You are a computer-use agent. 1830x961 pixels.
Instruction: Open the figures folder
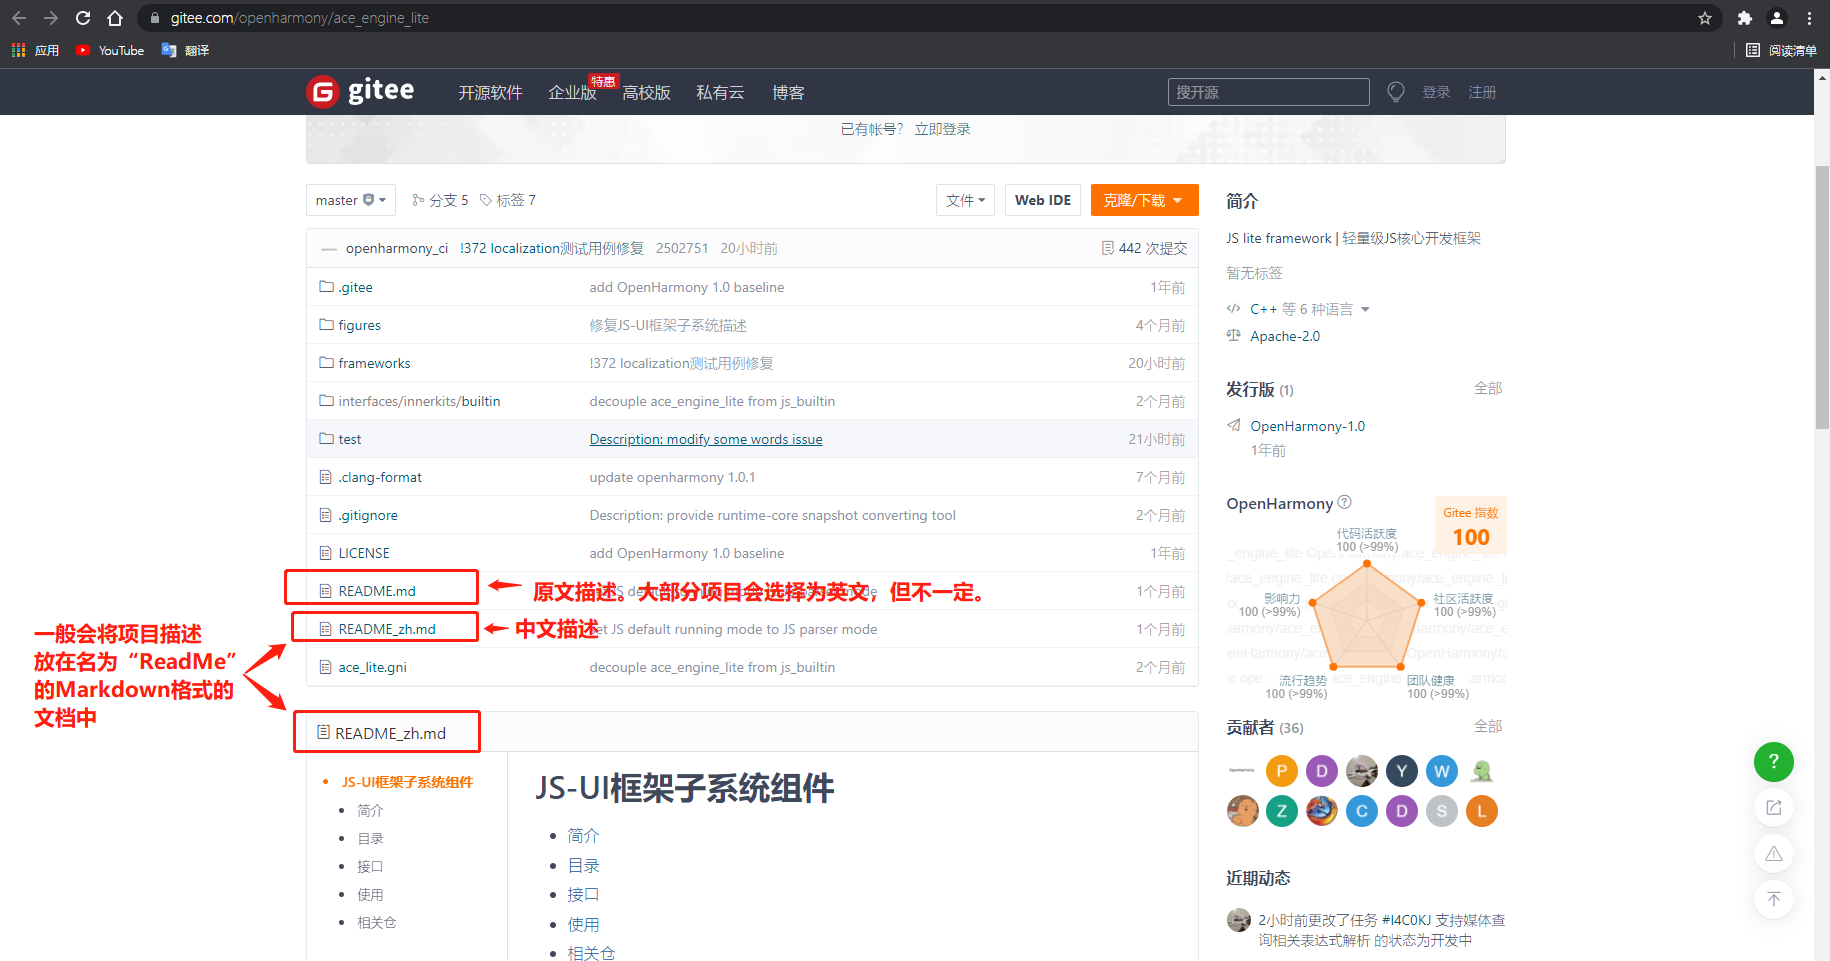[x=359, y=325]
